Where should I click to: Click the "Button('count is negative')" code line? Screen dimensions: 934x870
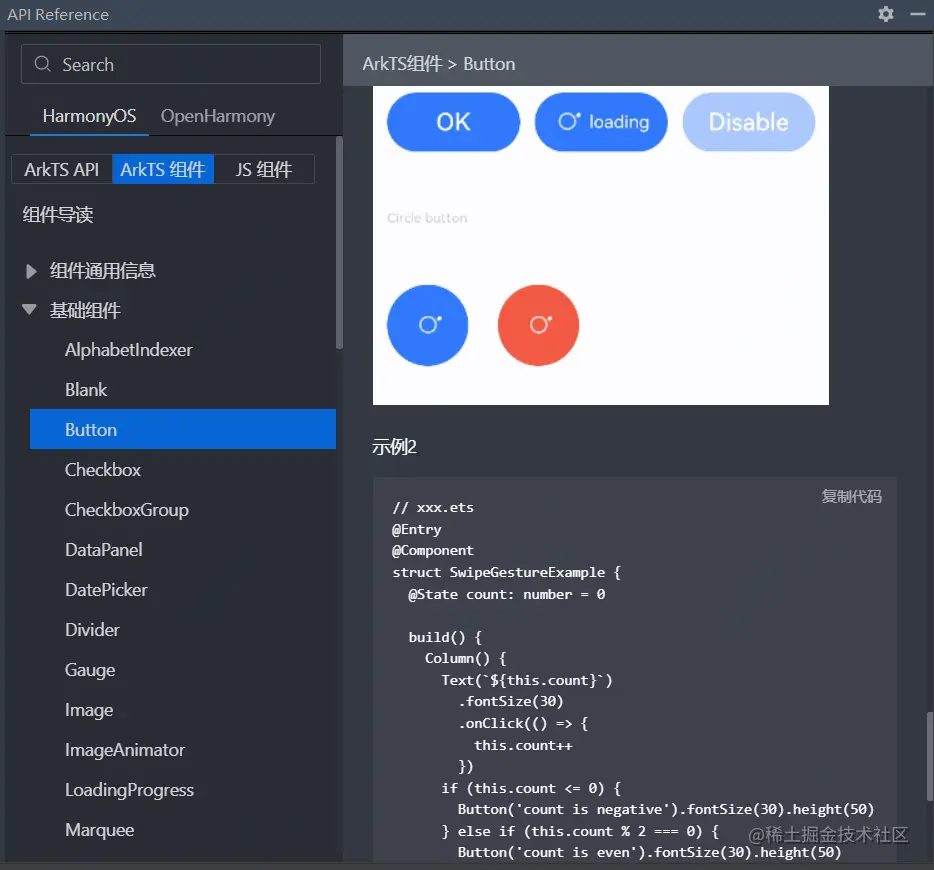pyautogui.click(x=665, y=809)
